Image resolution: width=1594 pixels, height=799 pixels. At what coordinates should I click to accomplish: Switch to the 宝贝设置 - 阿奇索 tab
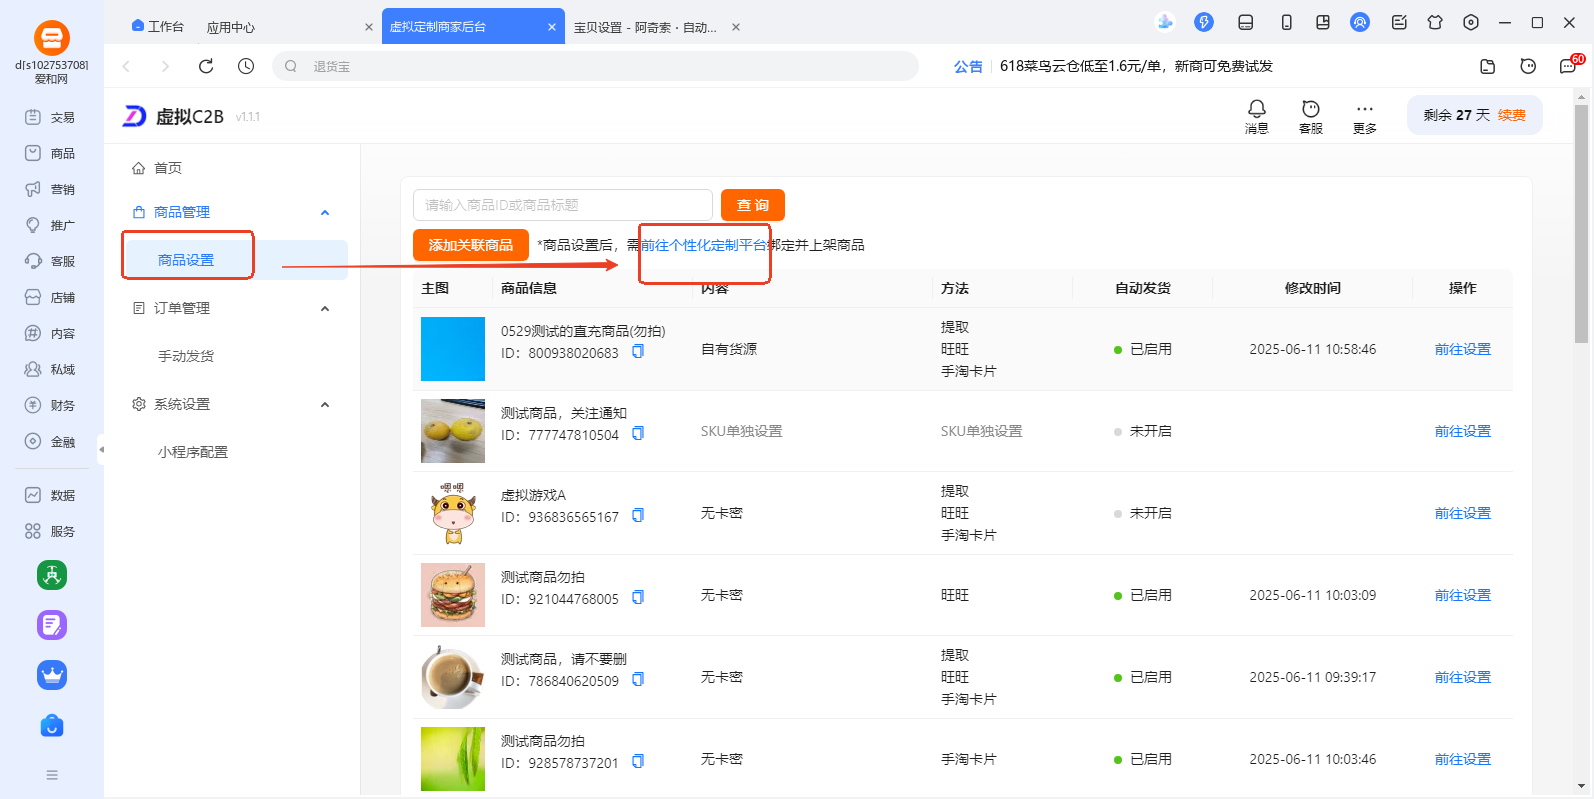point(645,27)
